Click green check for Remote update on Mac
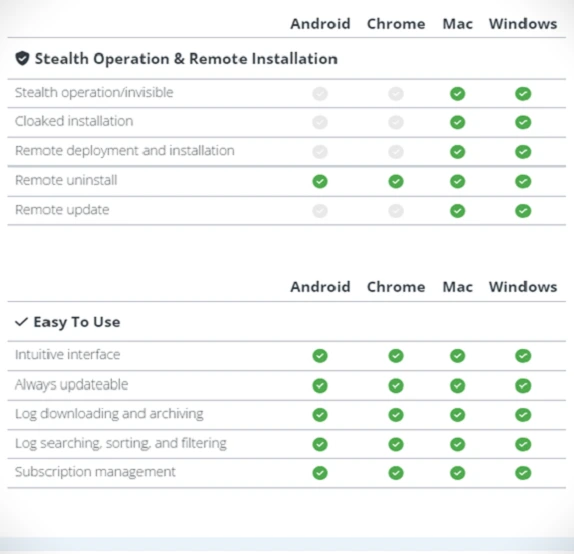Viewport: 574px width, 554px height. point(458,211)
